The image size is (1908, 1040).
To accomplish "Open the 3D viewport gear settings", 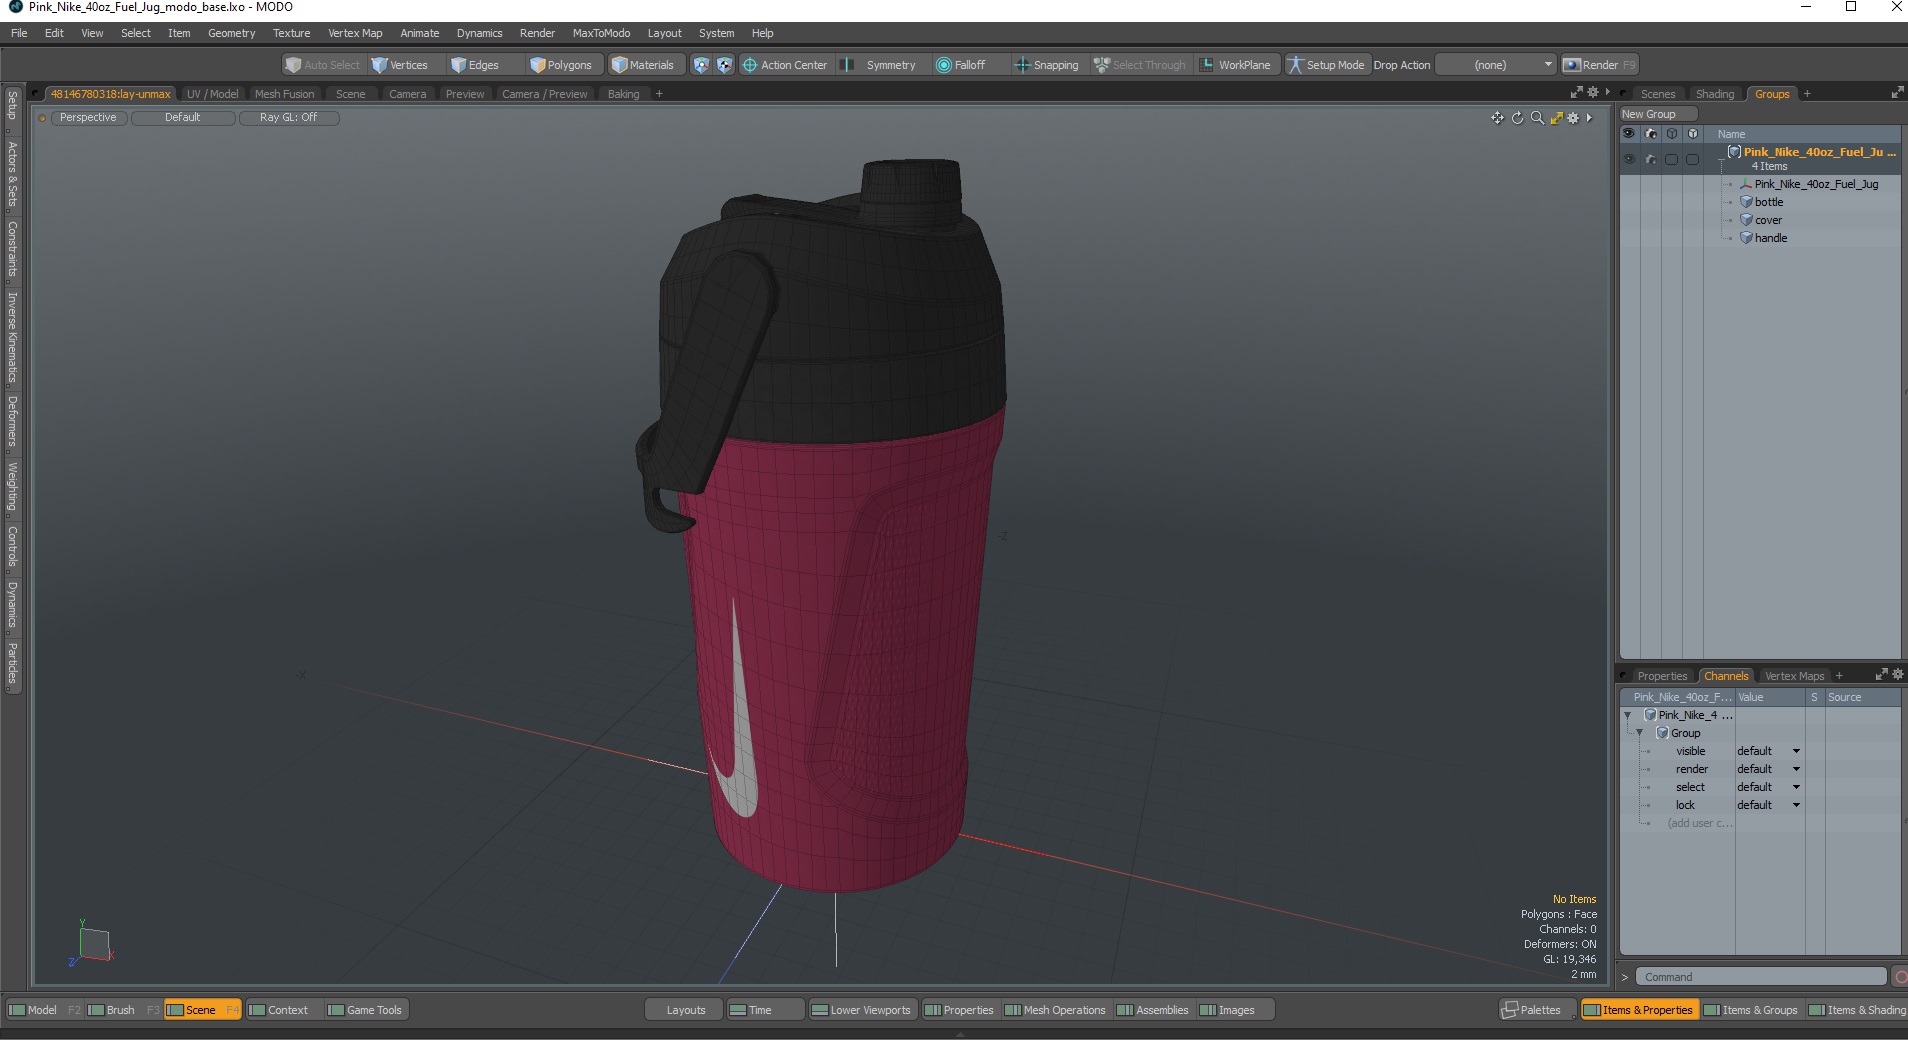I will click(x=1573, y=118).
